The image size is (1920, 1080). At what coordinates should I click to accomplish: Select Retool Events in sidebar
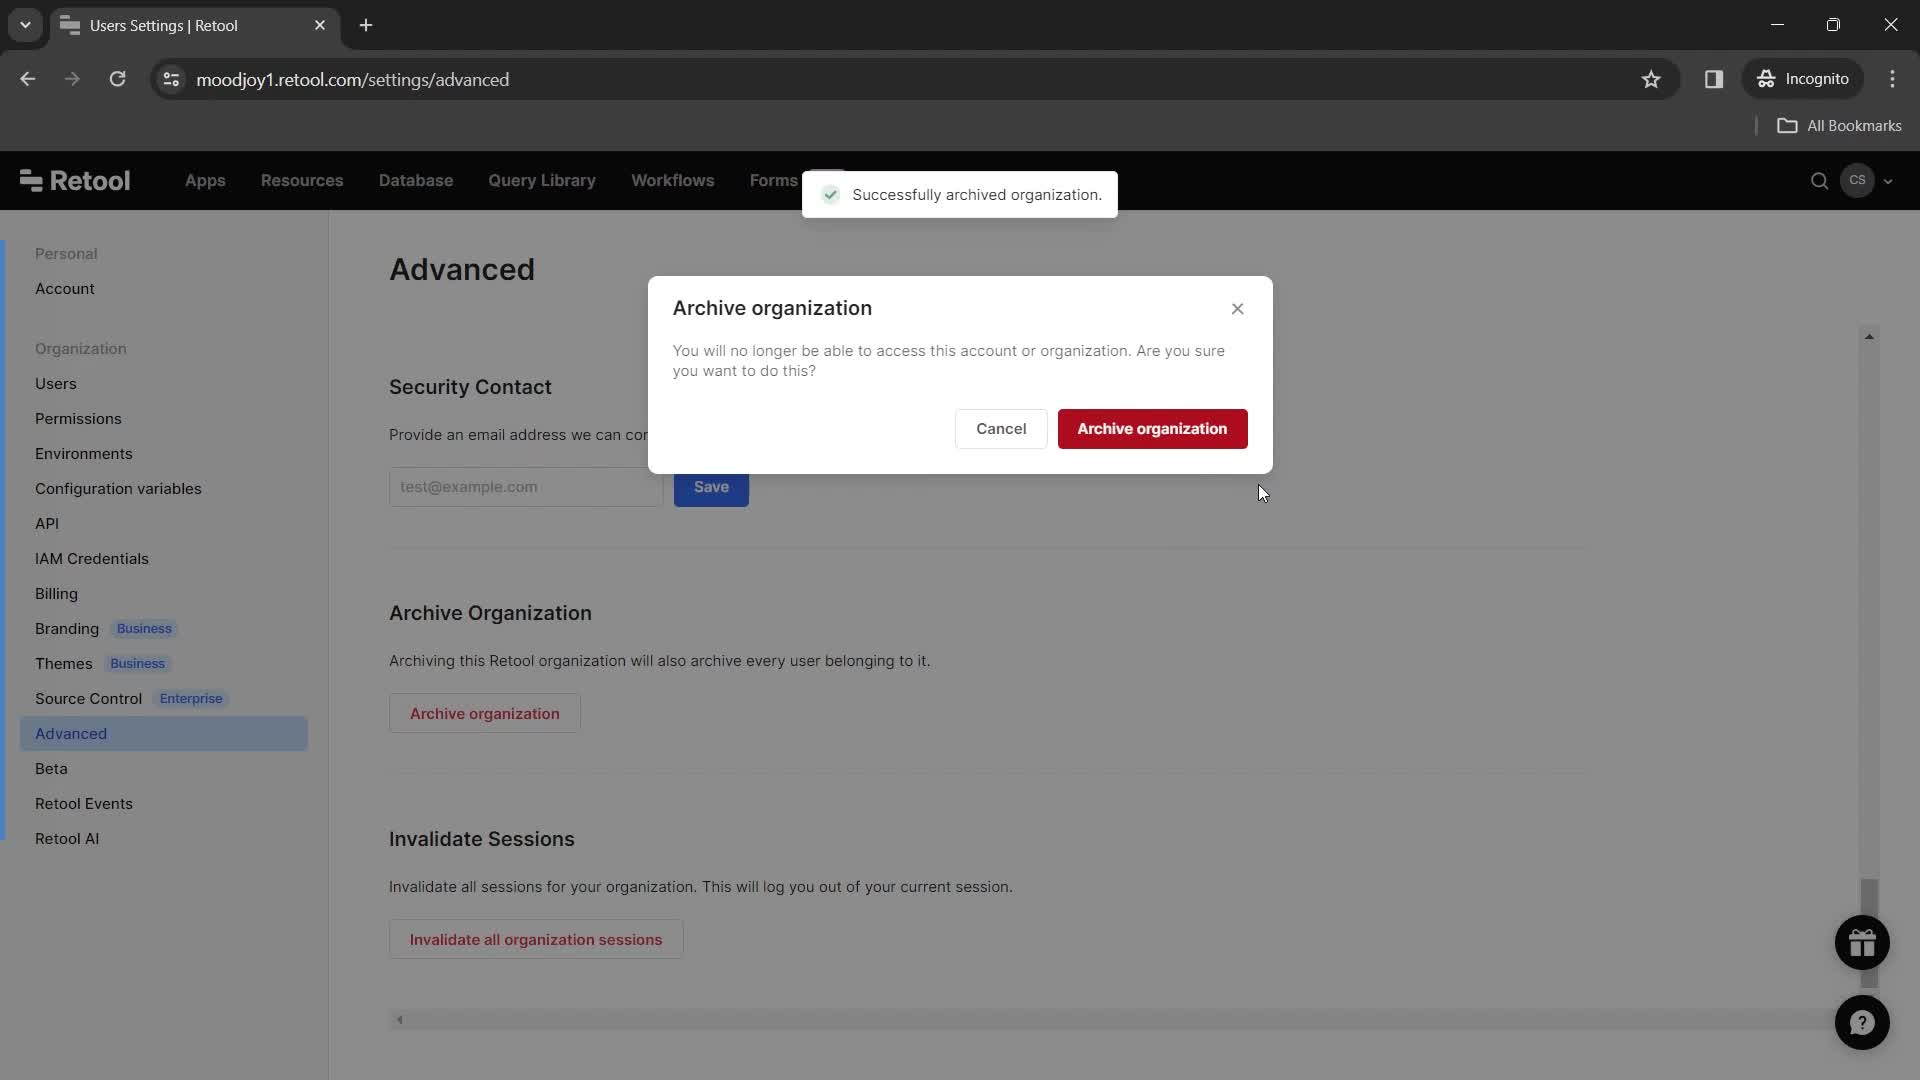(x=84, y=804)
